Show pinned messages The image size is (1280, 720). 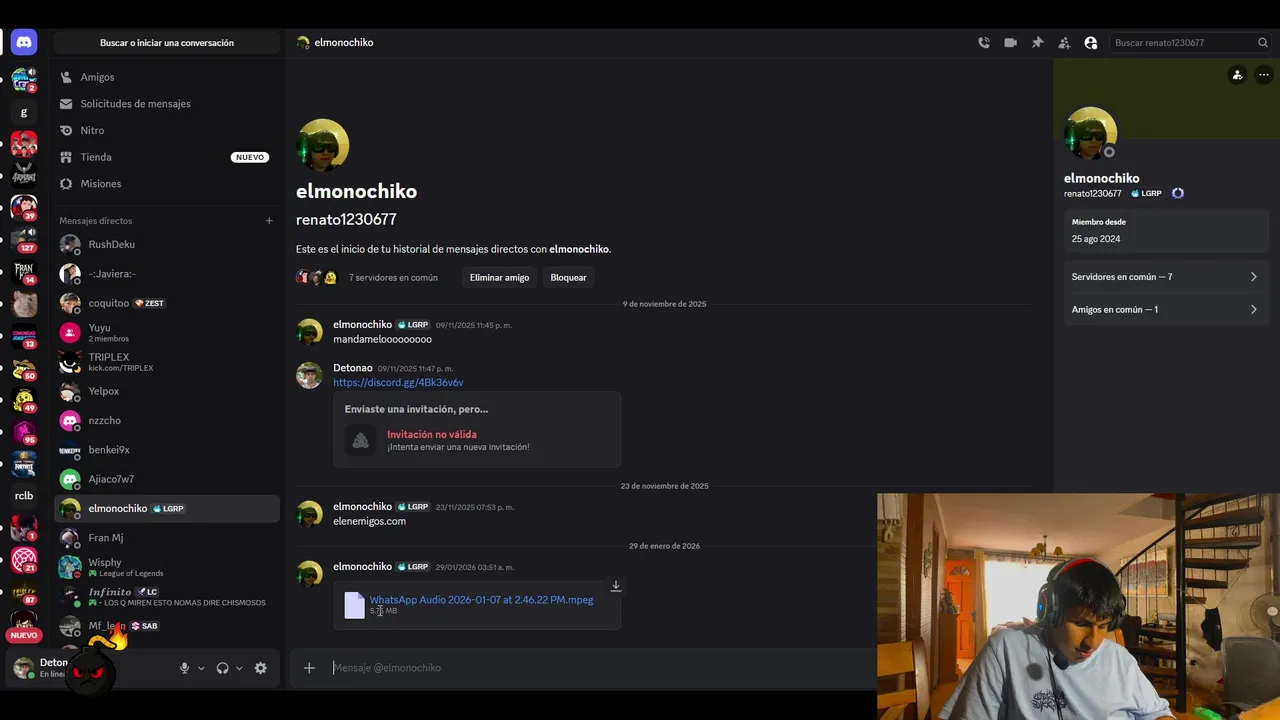tap(1037, 43)
